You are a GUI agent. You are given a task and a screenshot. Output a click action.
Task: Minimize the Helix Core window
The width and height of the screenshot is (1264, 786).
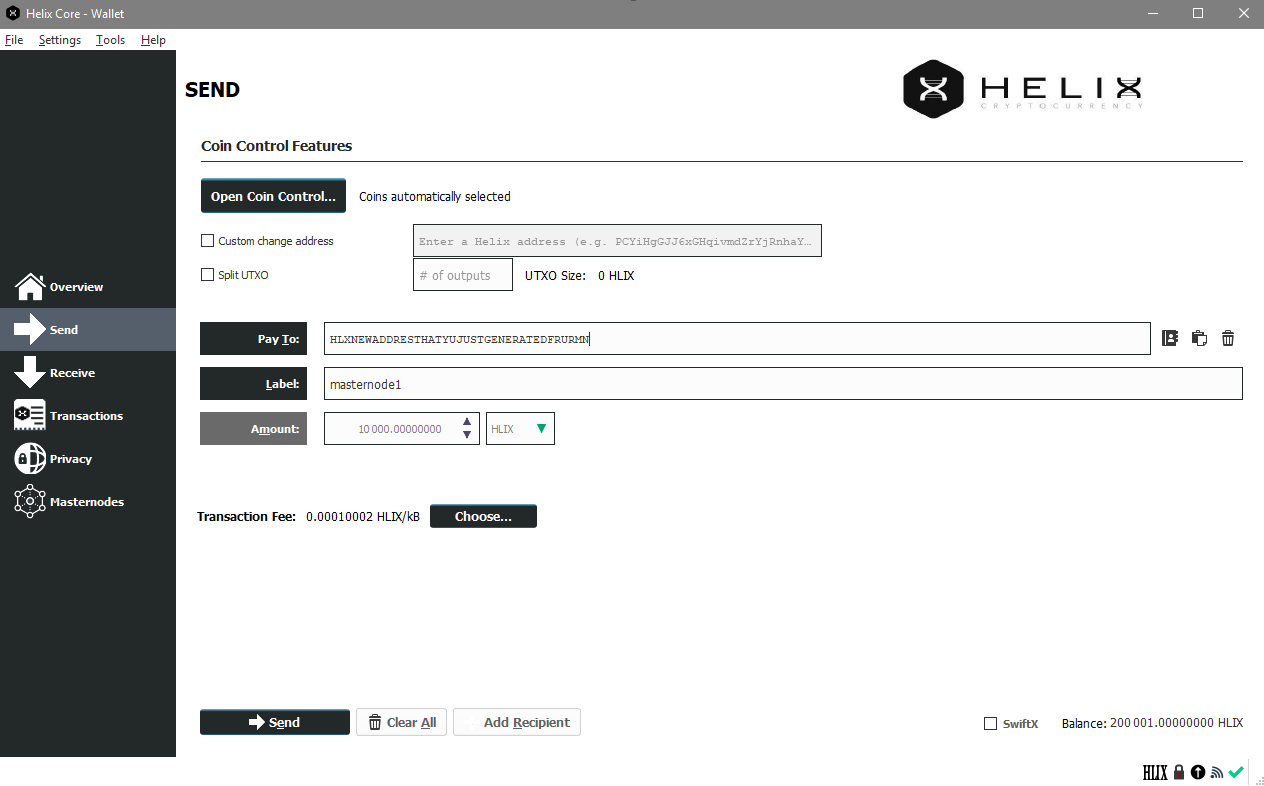(x=1153, y=14)
